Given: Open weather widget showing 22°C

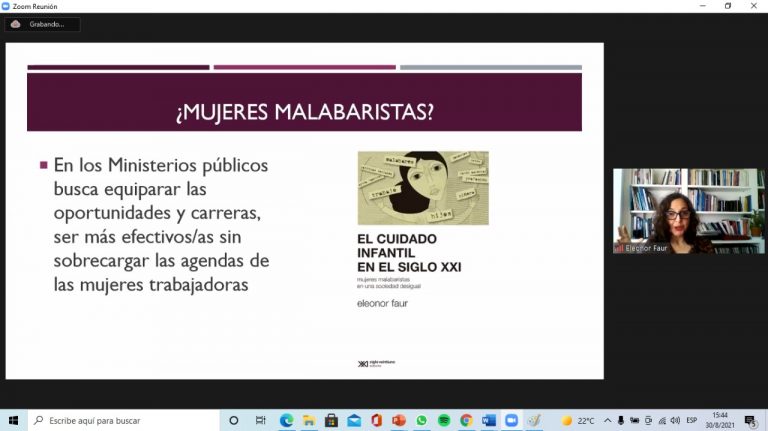Looking at the screenshot, I should (x=578, y=420).
